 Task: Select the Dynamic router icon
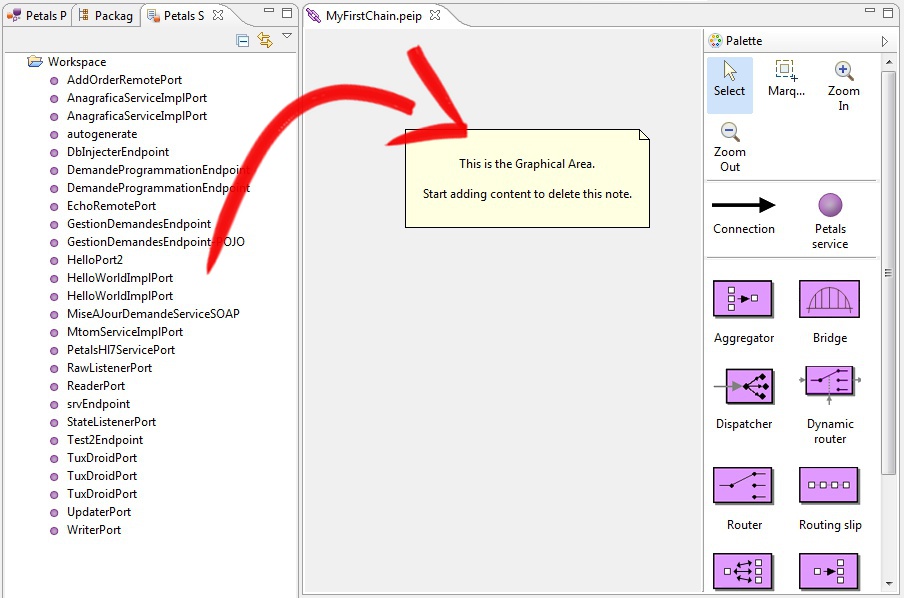coord(829,385)
